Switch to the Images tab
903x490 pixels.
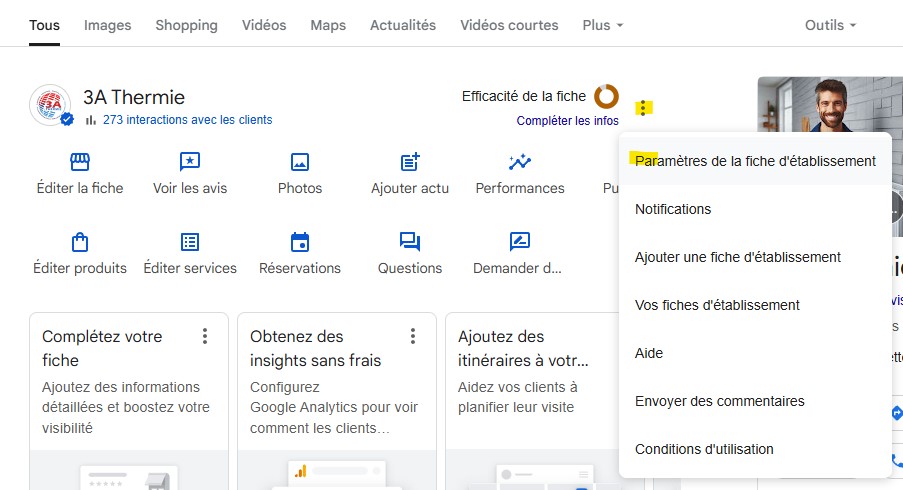point(108,25)
